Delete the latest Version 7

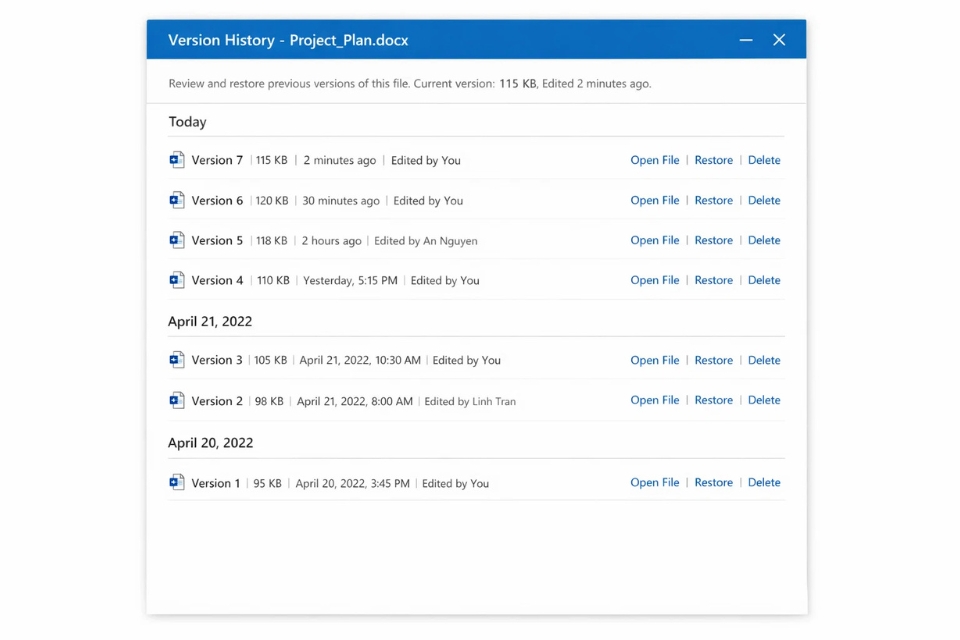(764, 159)
